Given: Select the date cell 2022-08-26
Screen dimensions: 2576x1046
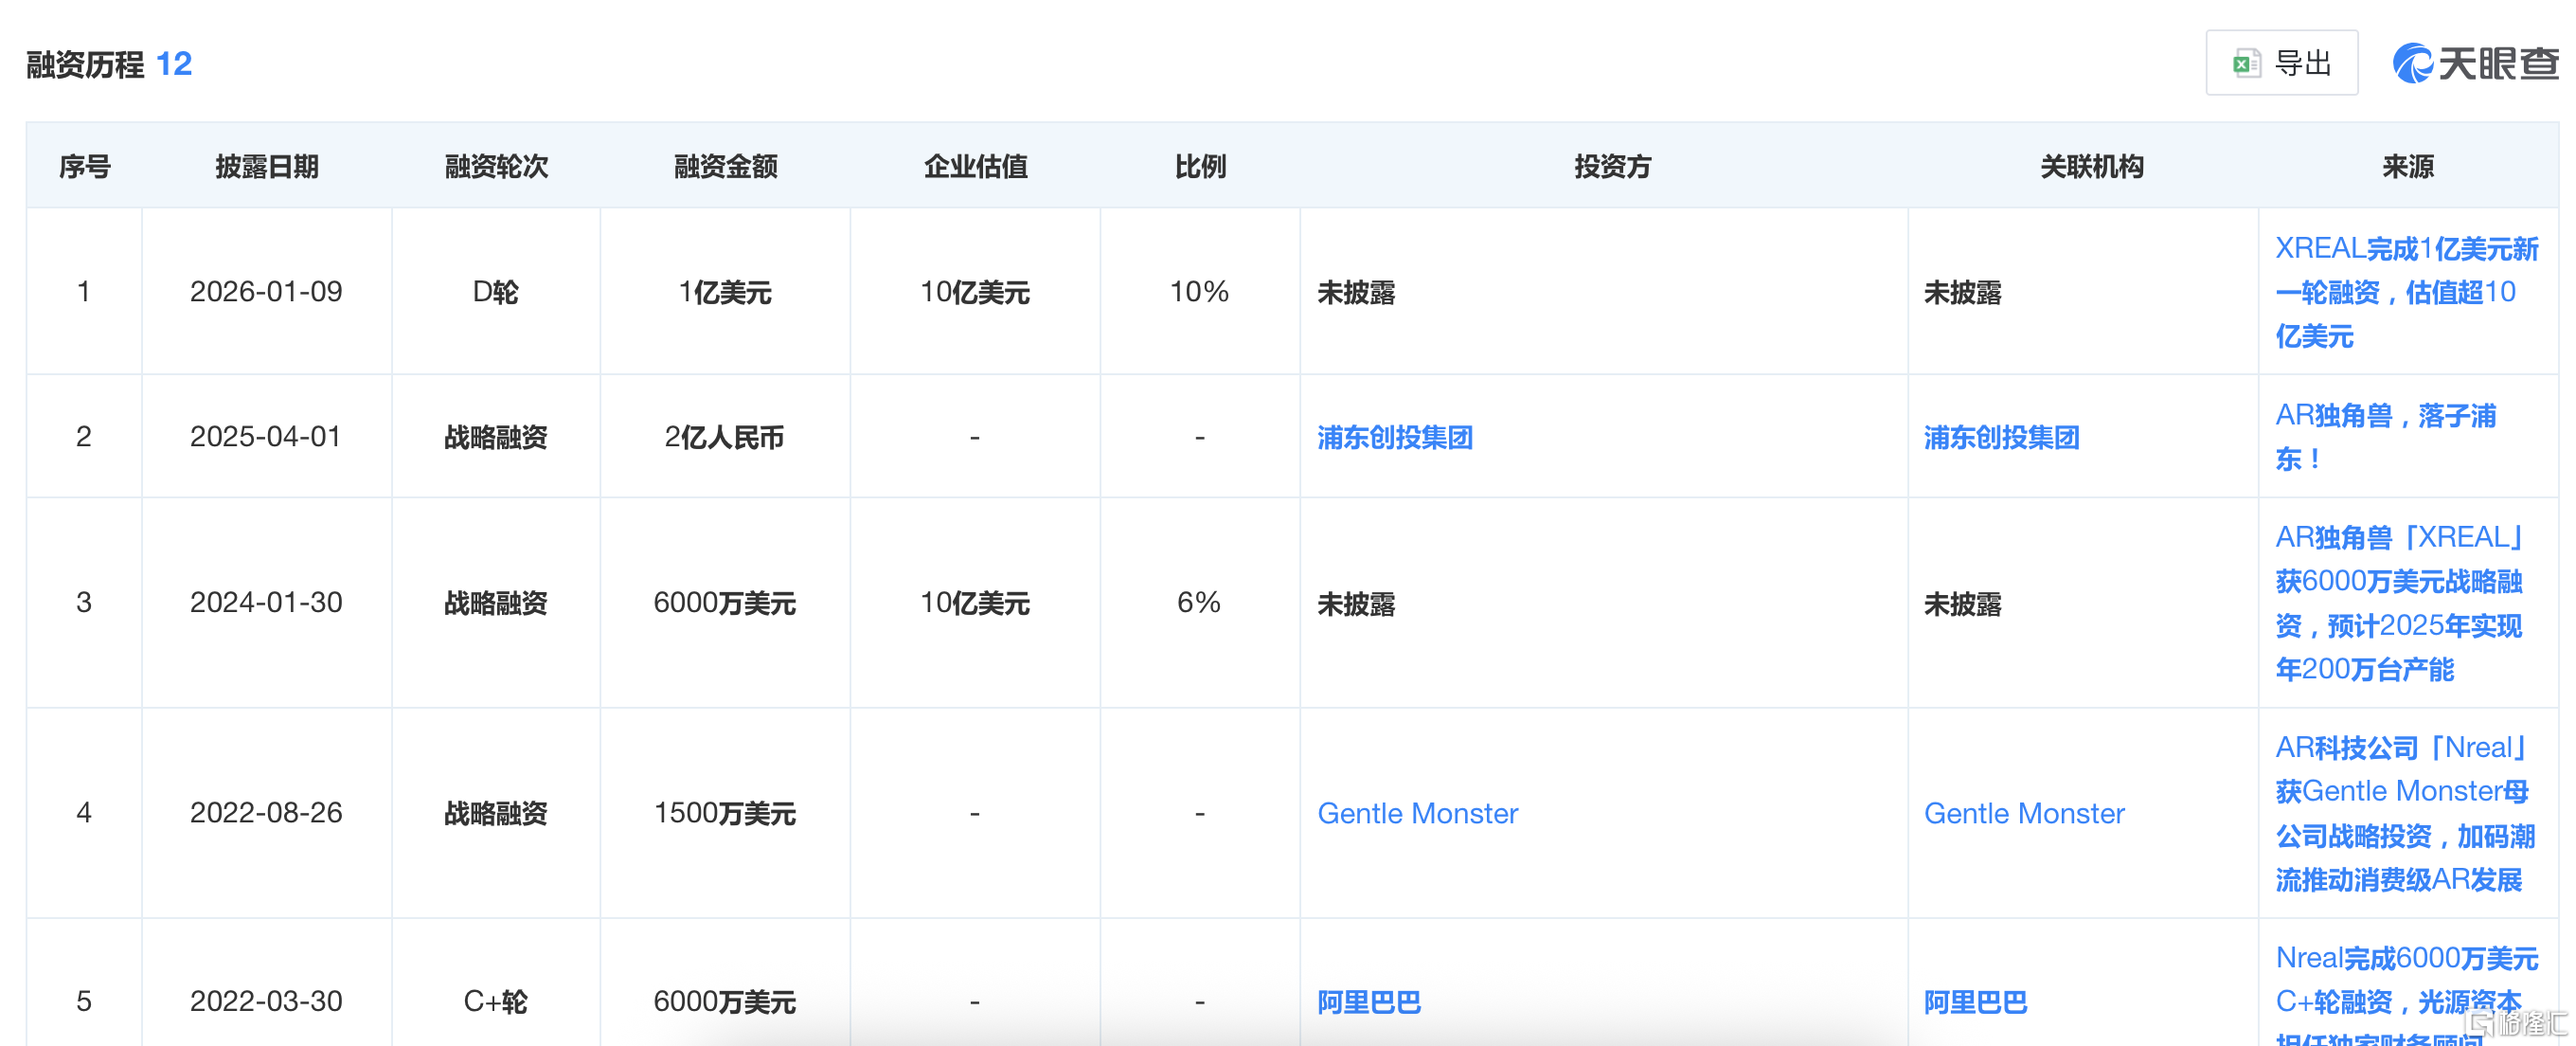Looking at the screenshot, I should 266,813.
